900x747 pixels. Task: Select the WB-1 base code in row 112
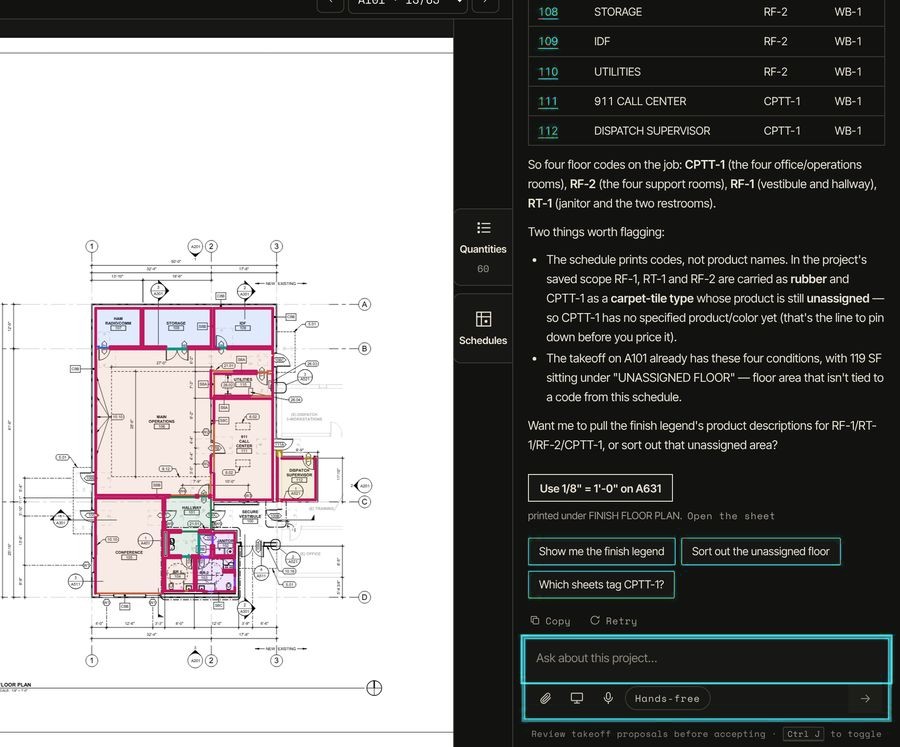pos(848,131)
